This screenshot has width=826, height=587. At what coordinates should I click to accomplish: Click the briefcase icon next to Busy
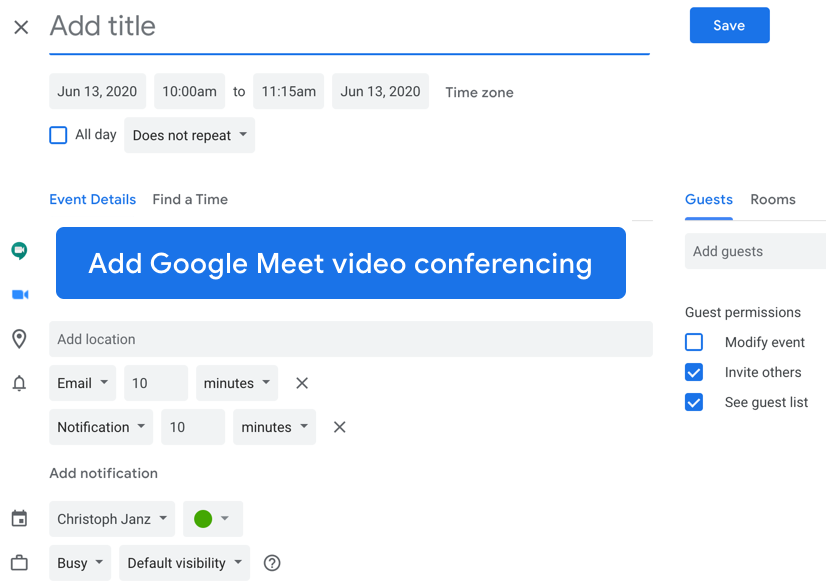(19, 563)
